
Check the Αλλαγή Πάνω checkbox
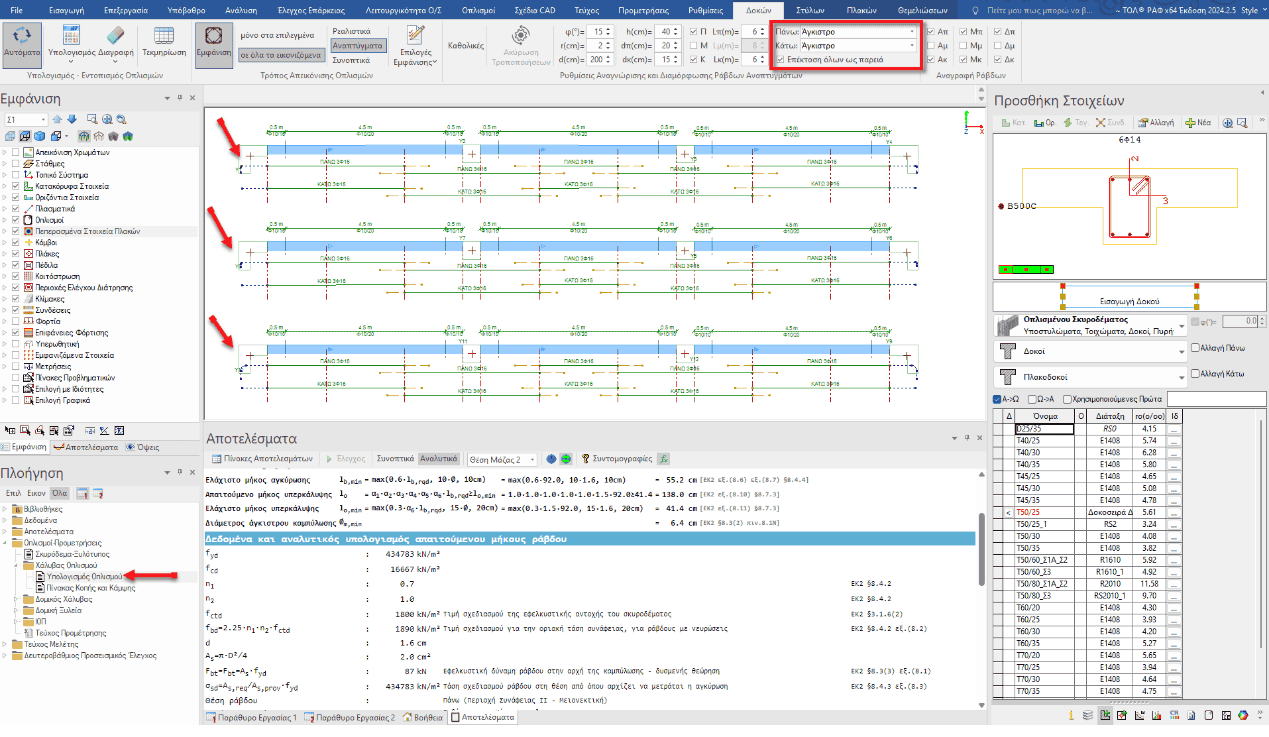1195,348
